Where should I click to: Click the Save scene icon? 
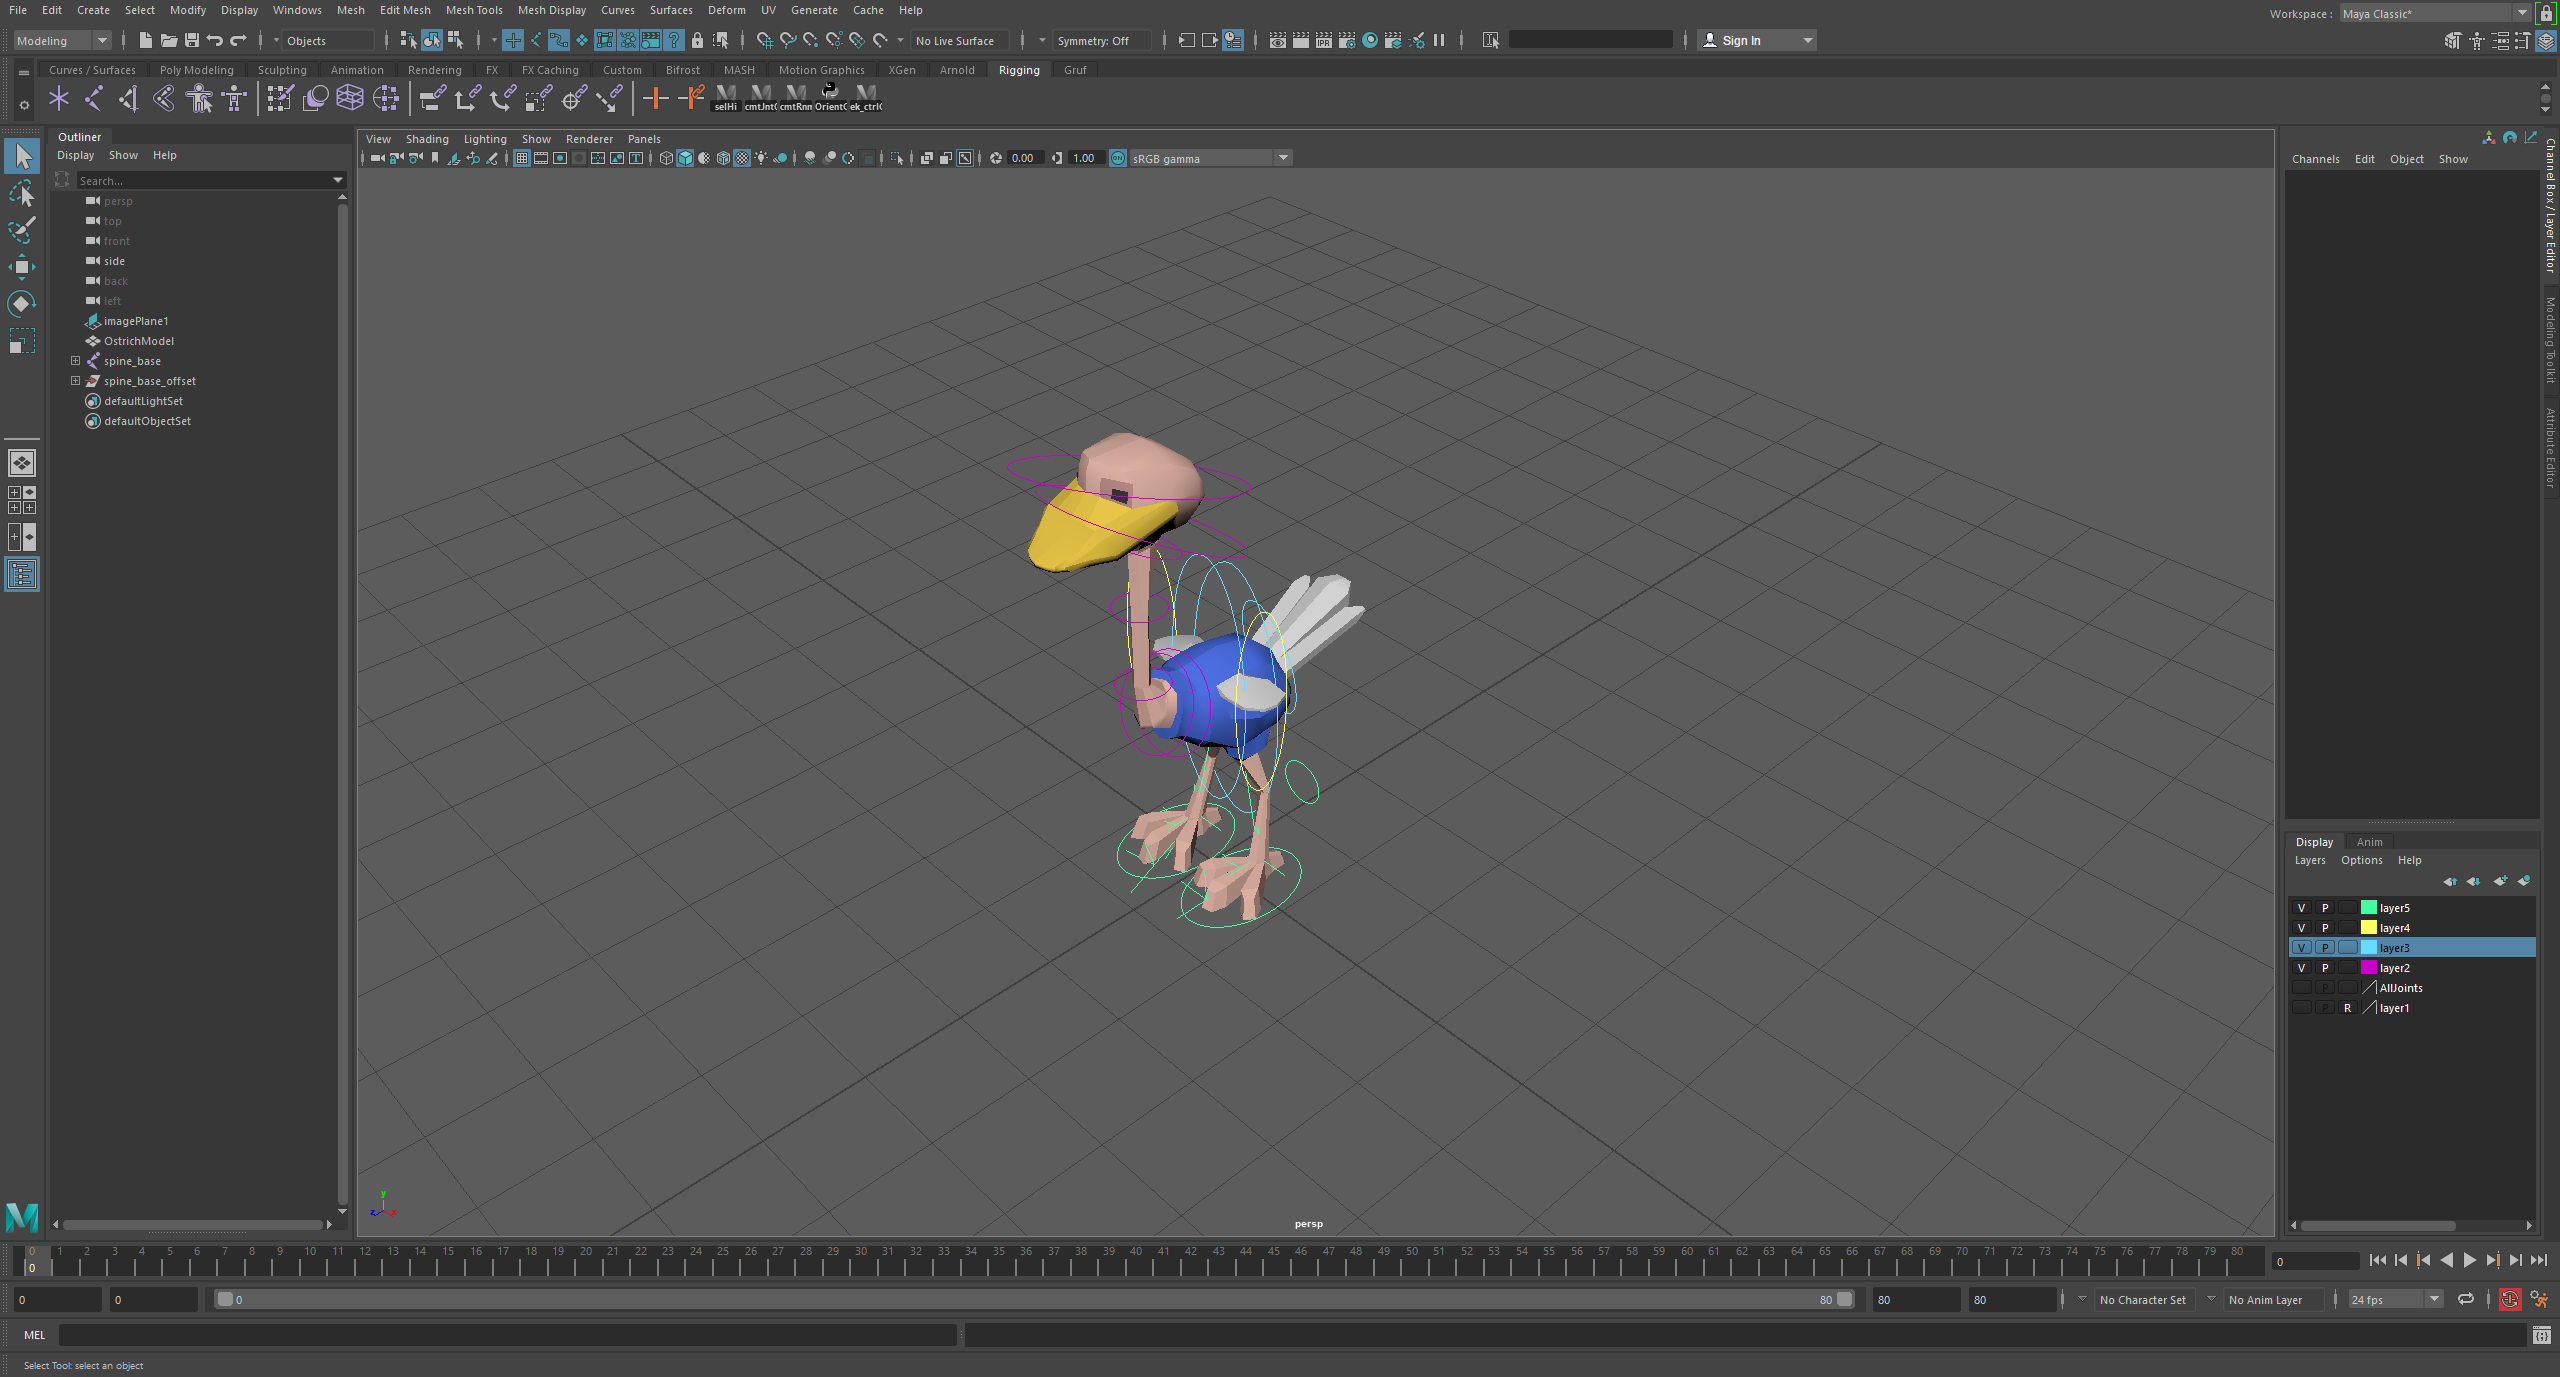pyautogui.click(x=192, y=40)
